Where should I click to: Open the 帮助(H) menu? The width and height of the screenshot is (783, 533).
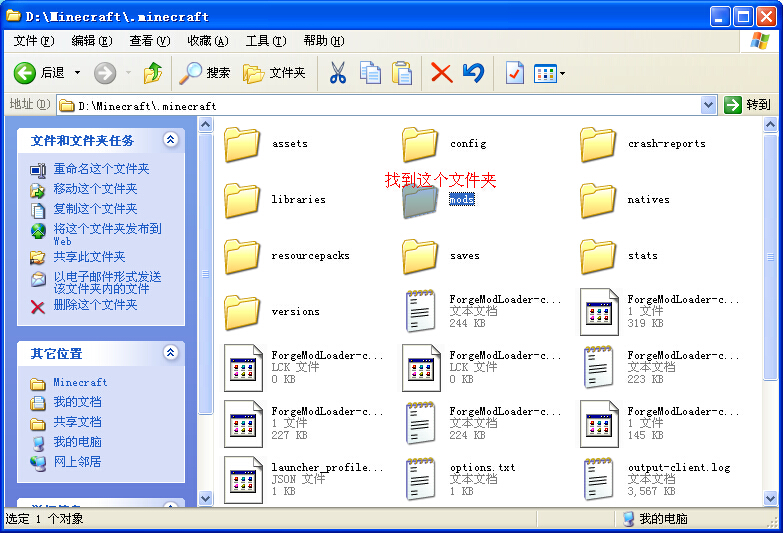324,41
